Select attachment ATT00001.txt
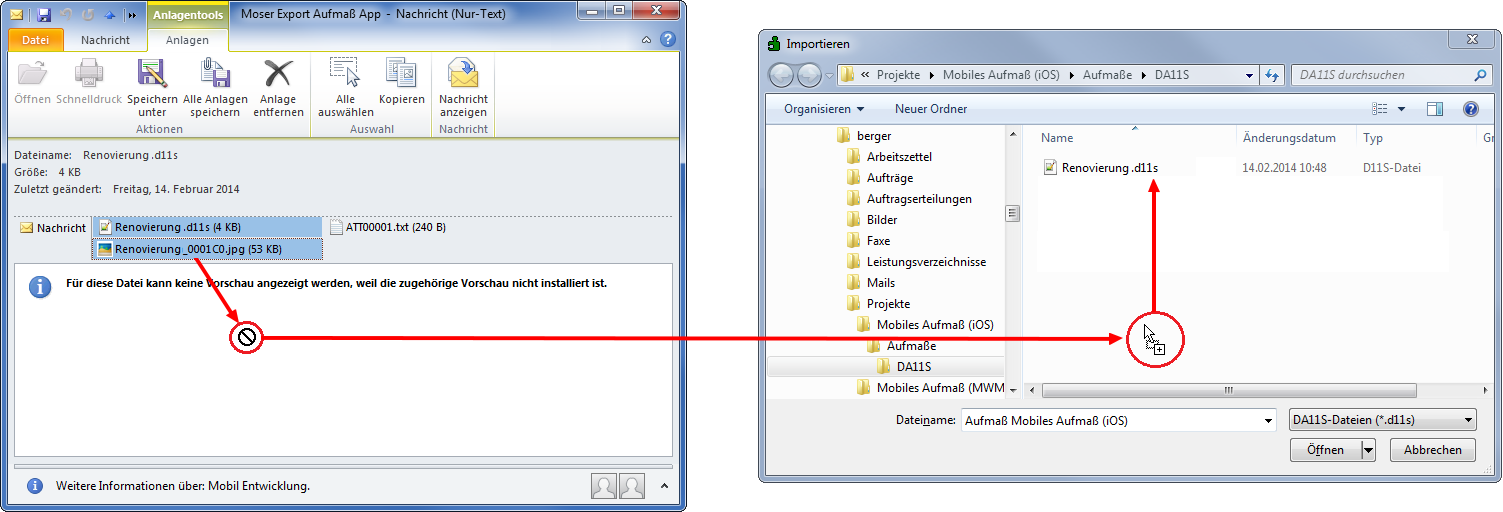Image resolution: width=1503 pixels, height=512 pixels. click(x=388, y=227)
